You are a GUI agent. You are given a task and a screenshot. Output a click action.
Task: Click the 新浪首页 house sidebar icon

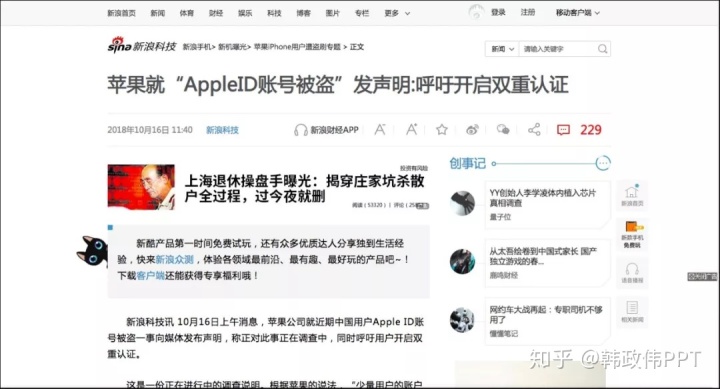click(632, 195)
